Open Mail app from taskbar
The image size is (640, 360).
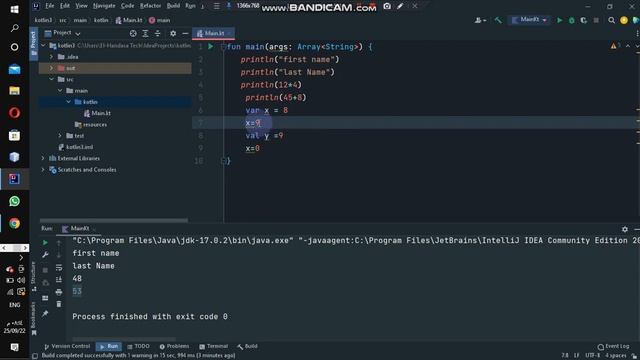pos(14,69)
